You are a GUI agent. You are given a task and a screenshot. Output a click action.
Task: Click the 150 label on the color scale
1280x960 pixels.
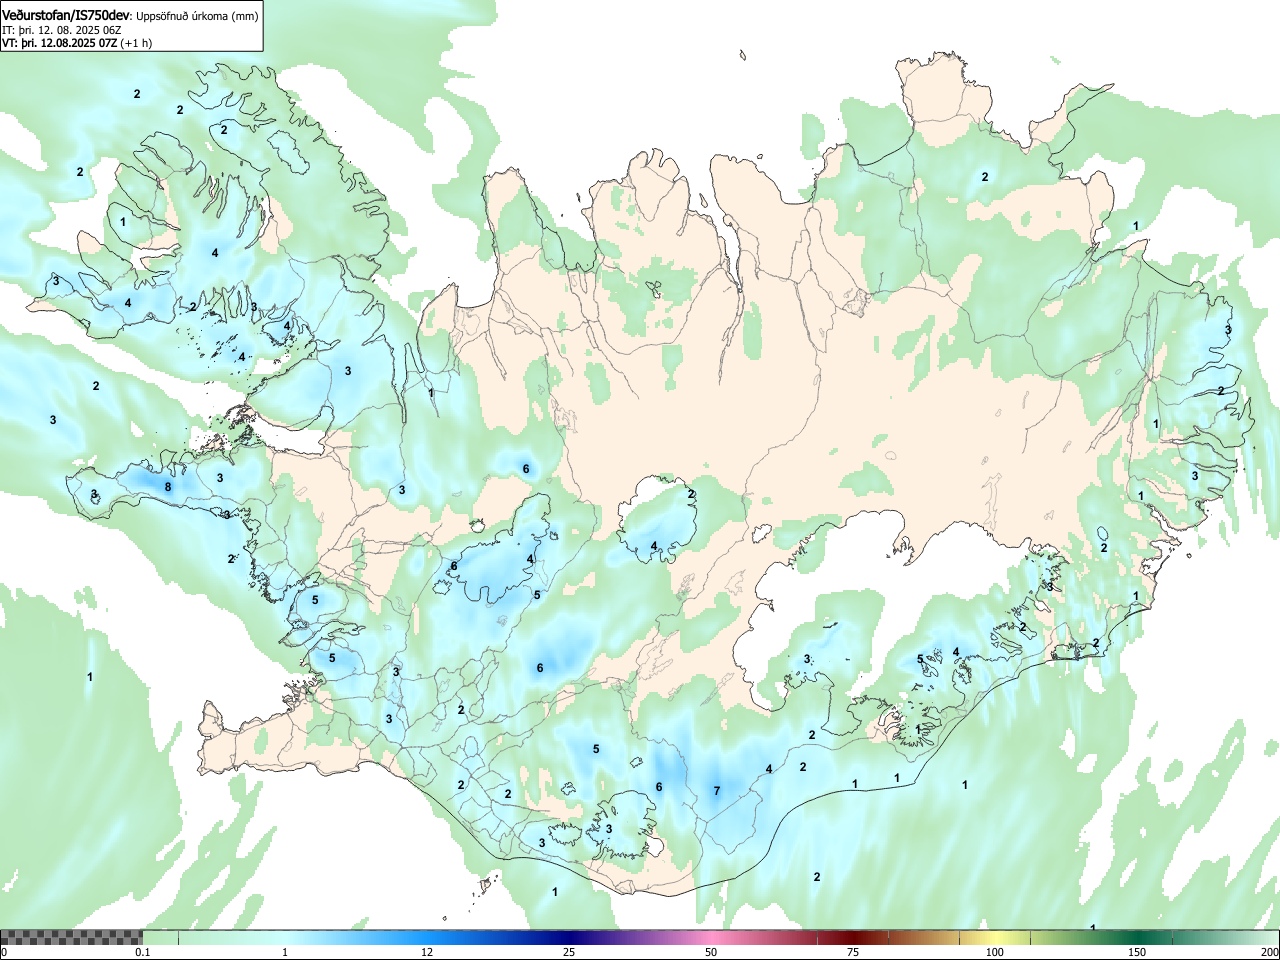point(1137,952)
